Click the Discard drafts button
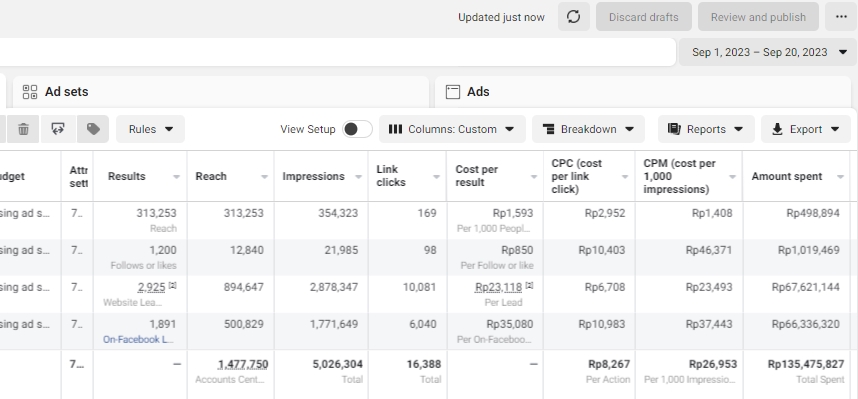Image resolution: width=858 pixels, height=399 pixels. pos(644,17)
